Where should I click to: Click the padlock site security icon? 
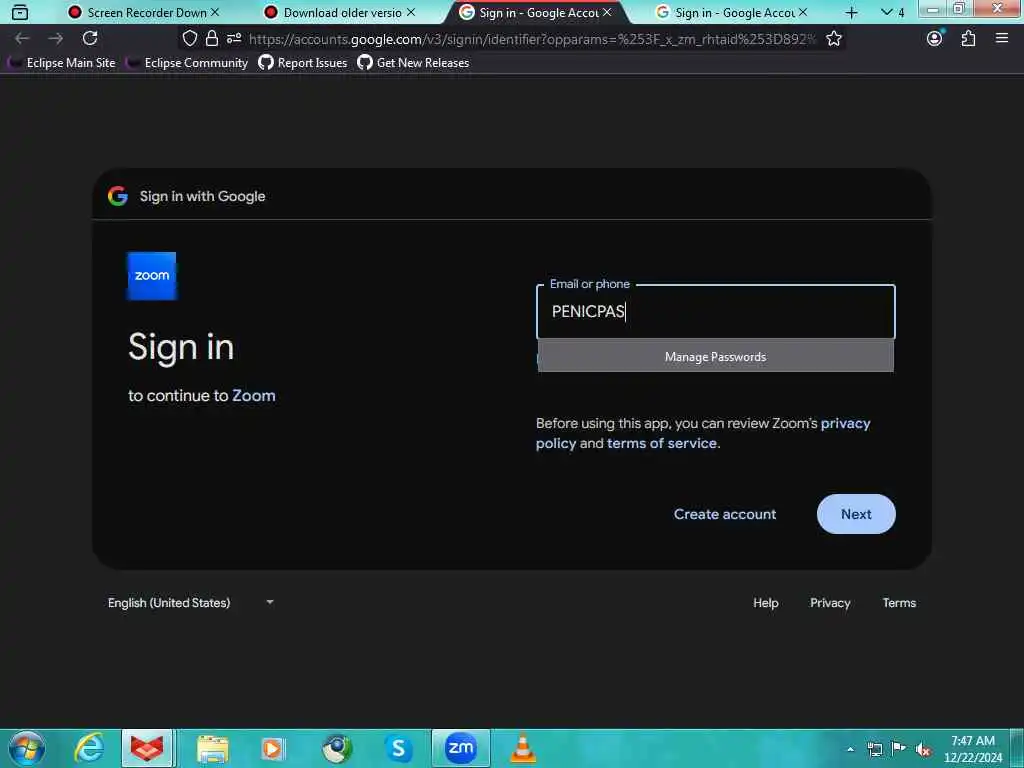212,39
